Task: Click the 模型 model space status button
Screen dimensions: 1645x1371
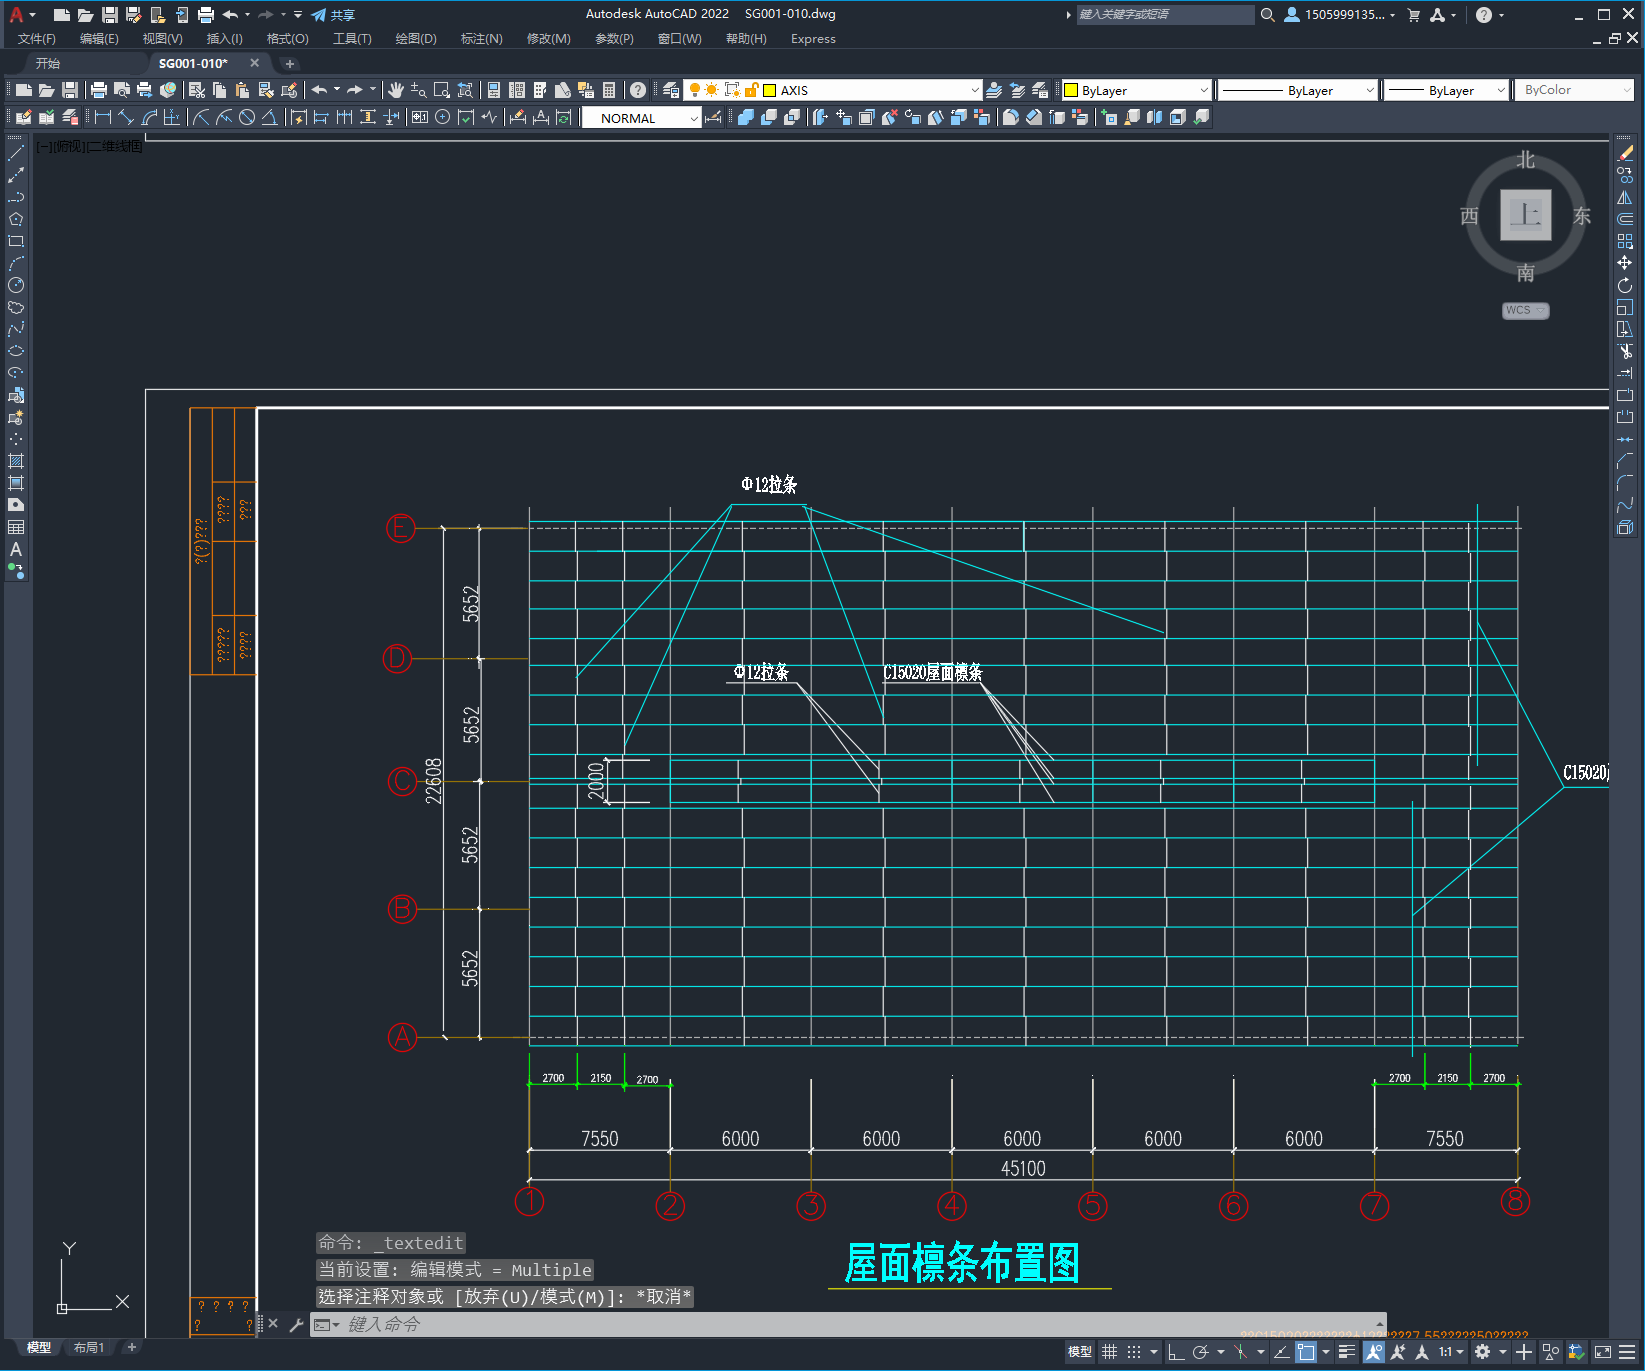Action: pyautogui.click(x=1080, y=1352)
